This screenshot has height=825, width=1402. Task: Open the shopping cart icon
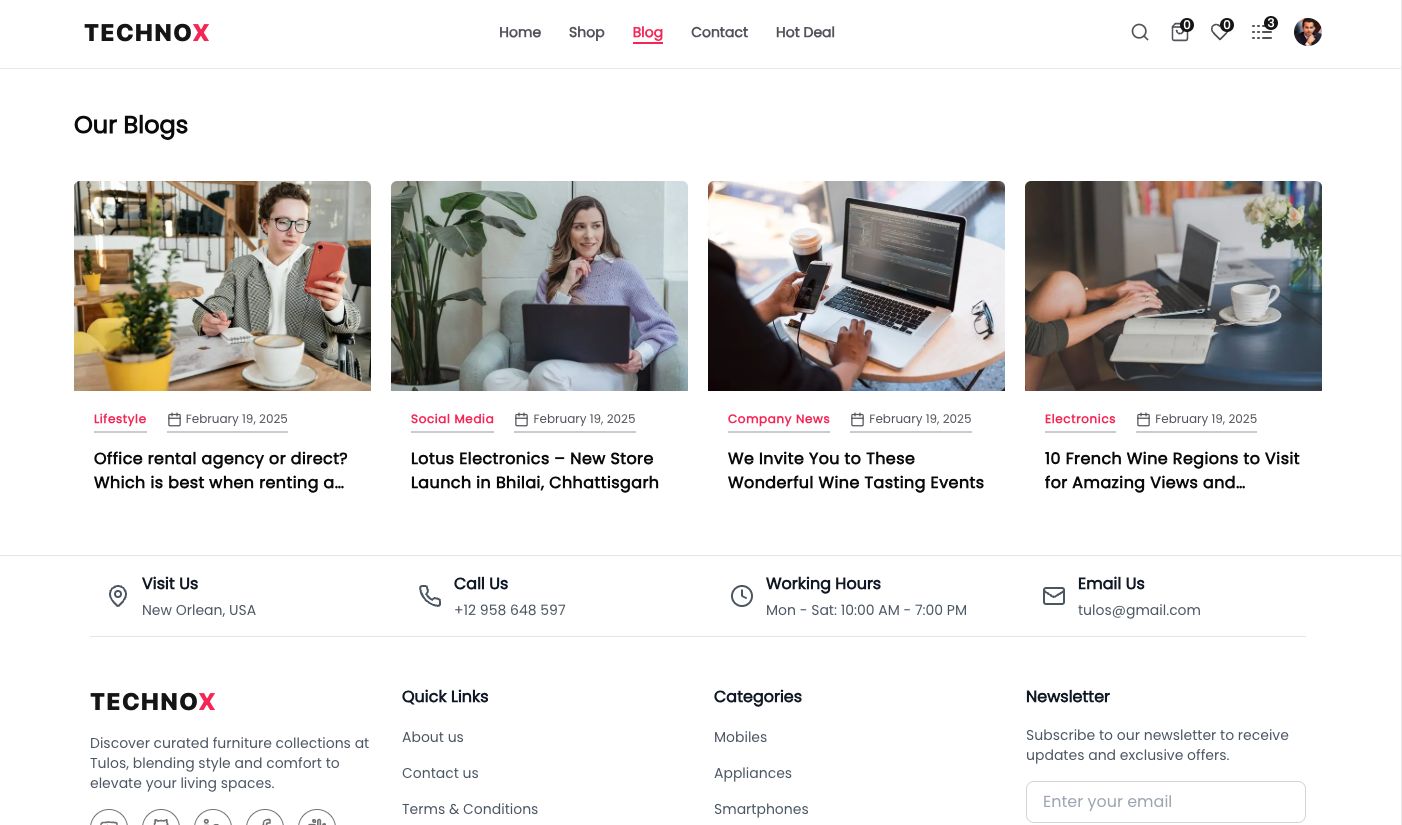(x=1180, y=32)
